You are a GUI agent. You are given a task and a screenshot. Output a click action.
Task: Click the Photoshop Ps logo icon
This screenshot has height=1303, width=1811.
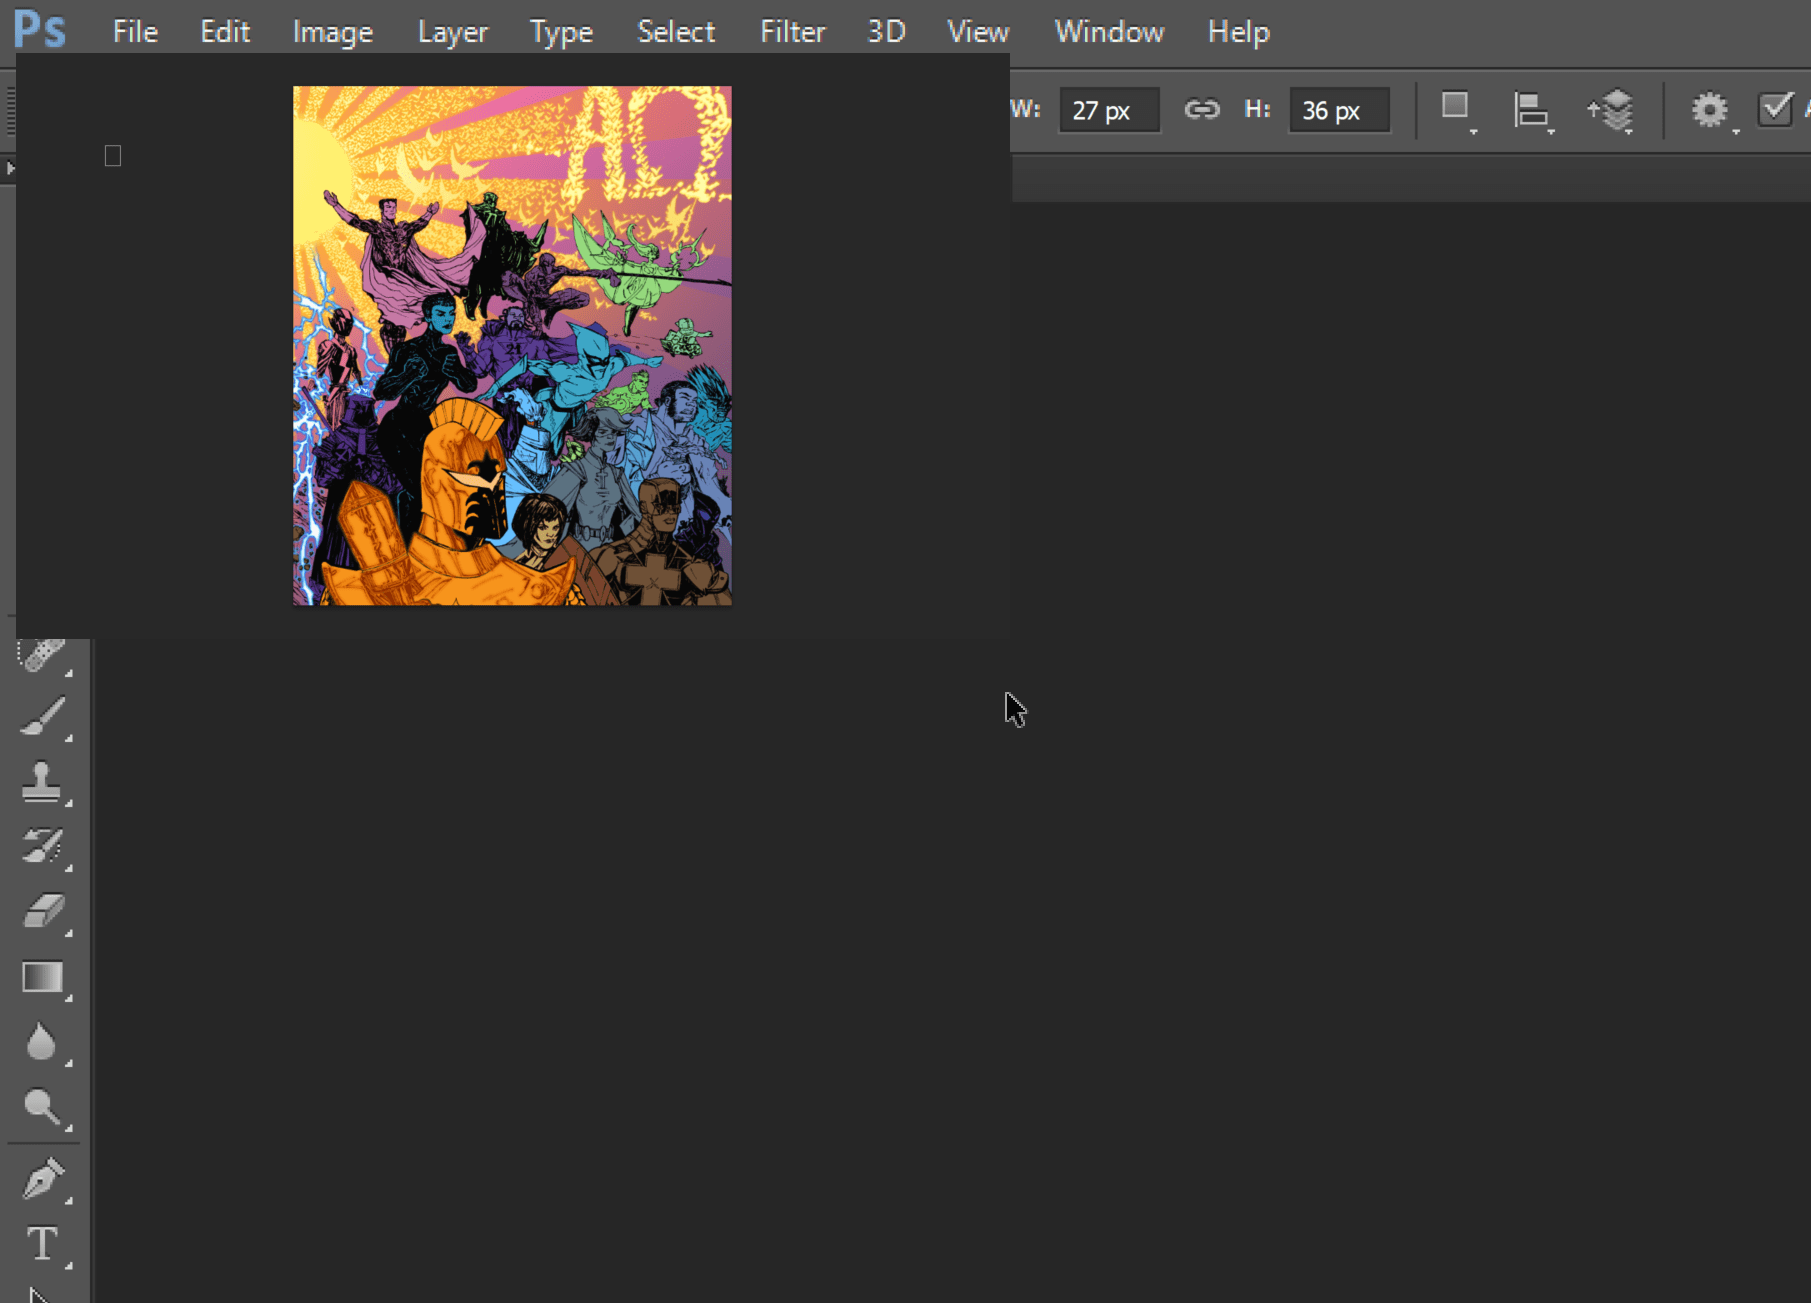pos(38,30)
